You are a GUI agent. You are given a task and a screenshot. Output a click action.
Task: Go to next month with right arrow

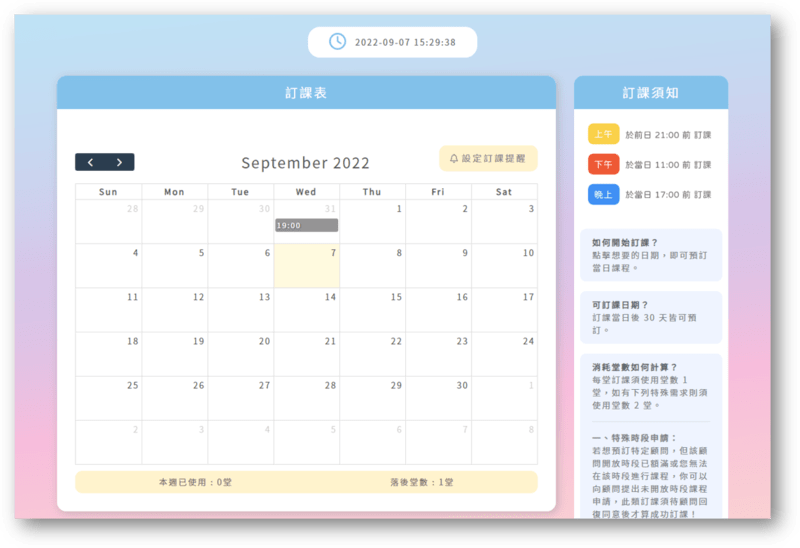click(x=120, y=162)
